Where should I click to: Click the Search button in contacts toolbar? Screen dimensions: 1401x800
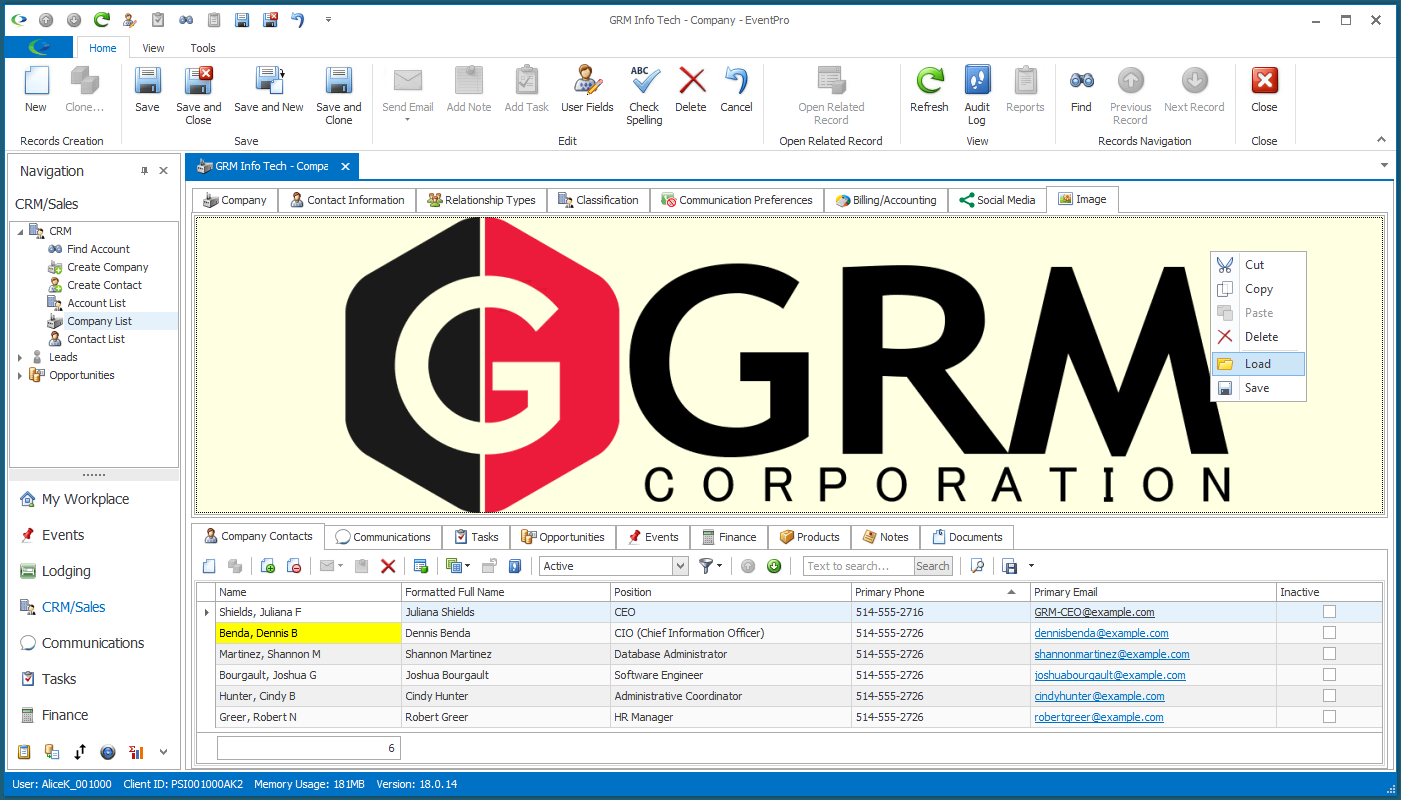tap(933, 566)
